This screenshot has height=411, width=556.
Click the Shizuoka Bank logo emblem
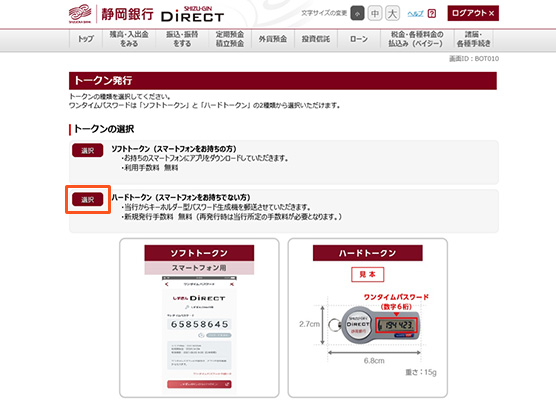coord(80,13)
